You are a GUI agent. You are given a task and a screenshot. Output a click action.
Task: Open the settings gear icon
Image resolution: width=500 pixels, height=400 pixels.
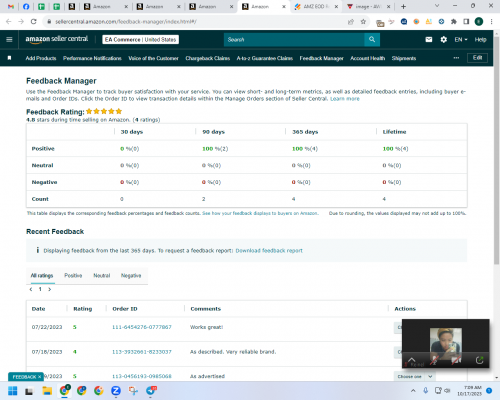pyautogui.click(x=443, y=40)
